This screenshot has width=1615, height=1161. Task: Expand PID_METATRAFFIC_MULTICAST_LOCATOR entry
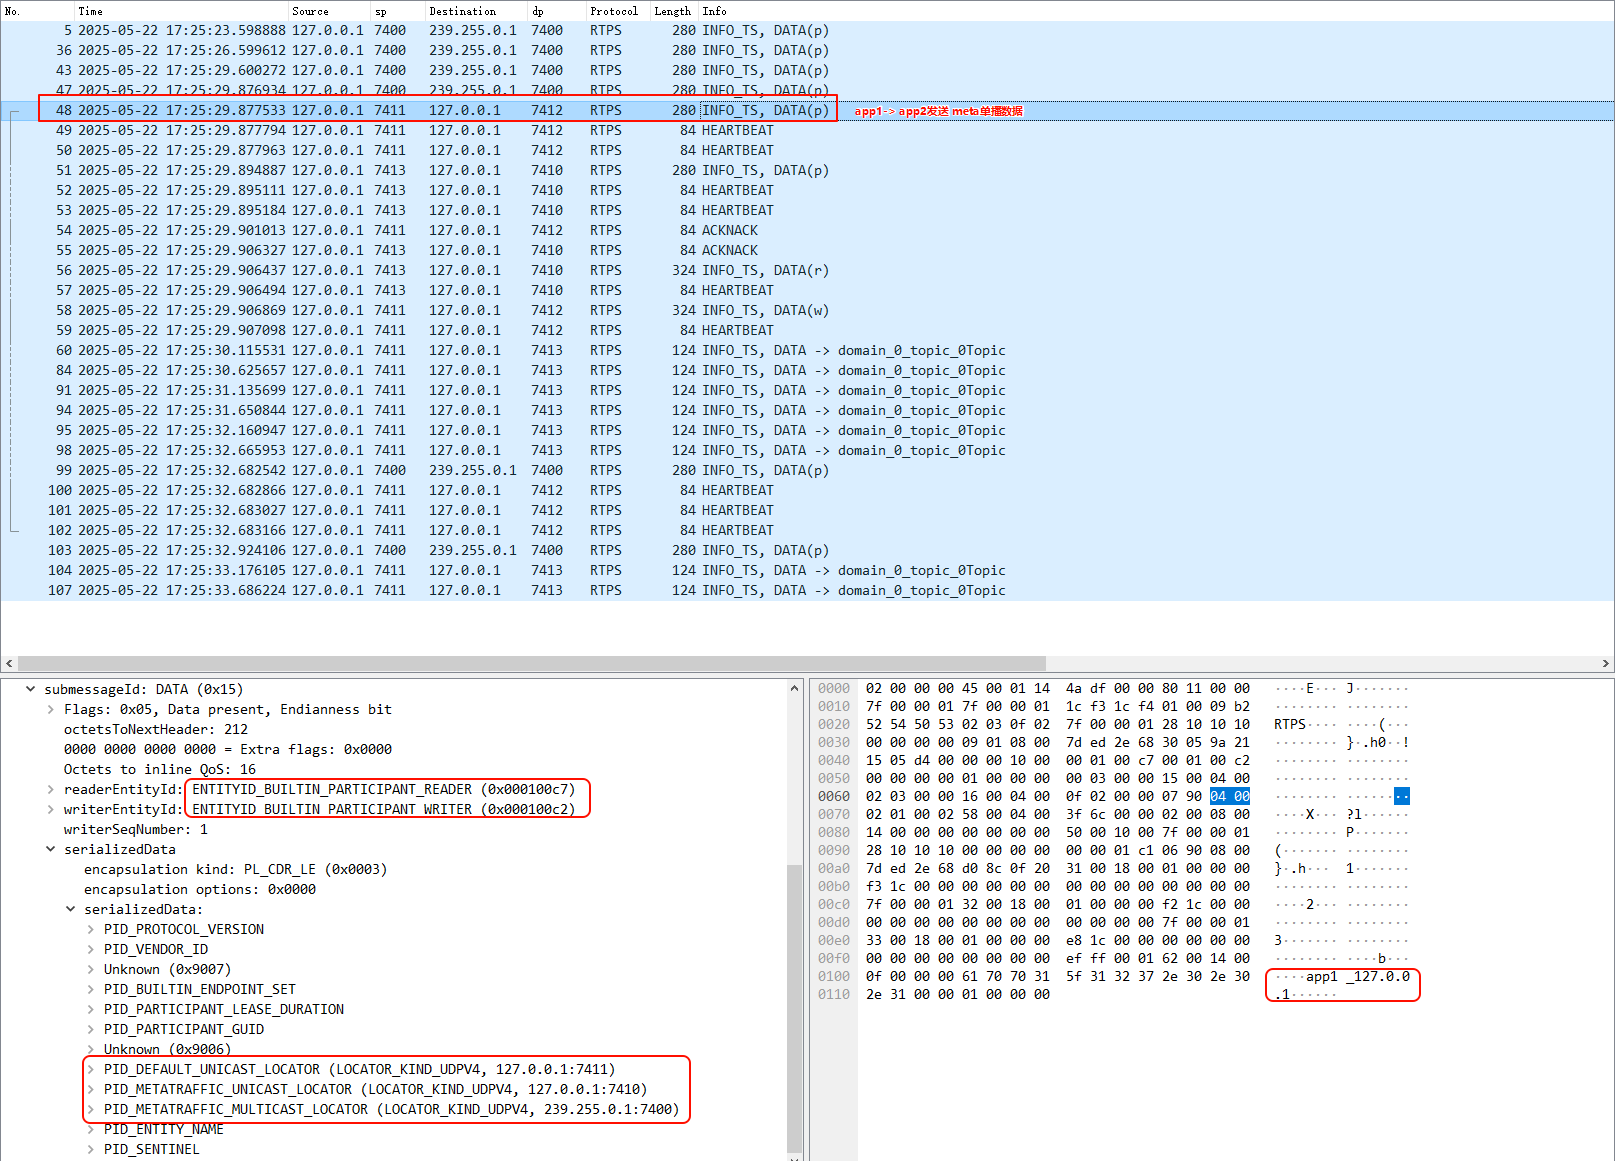(91, 1109)
